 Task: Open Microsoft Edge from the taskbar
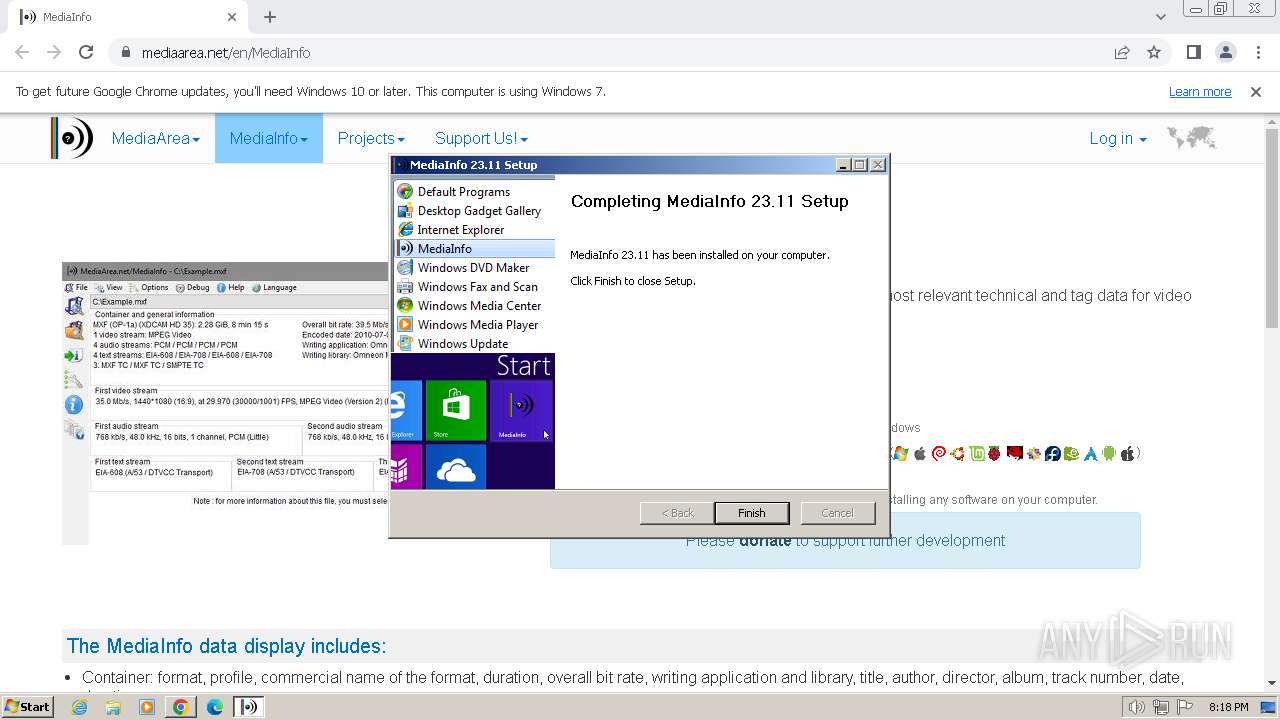tap(214, 707)
